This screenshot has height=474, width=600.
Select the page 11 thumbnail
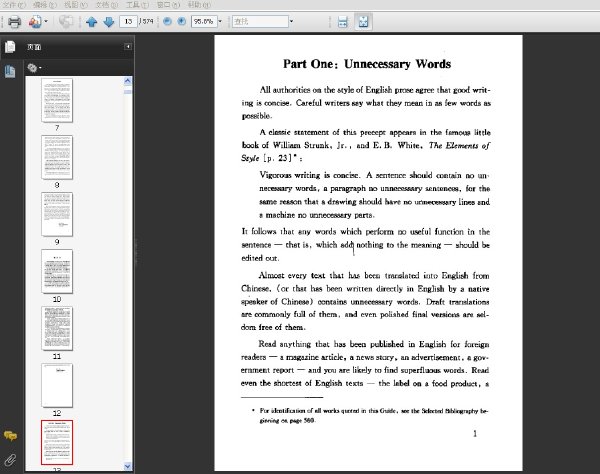pyautogui.click(x=57, y=329)
